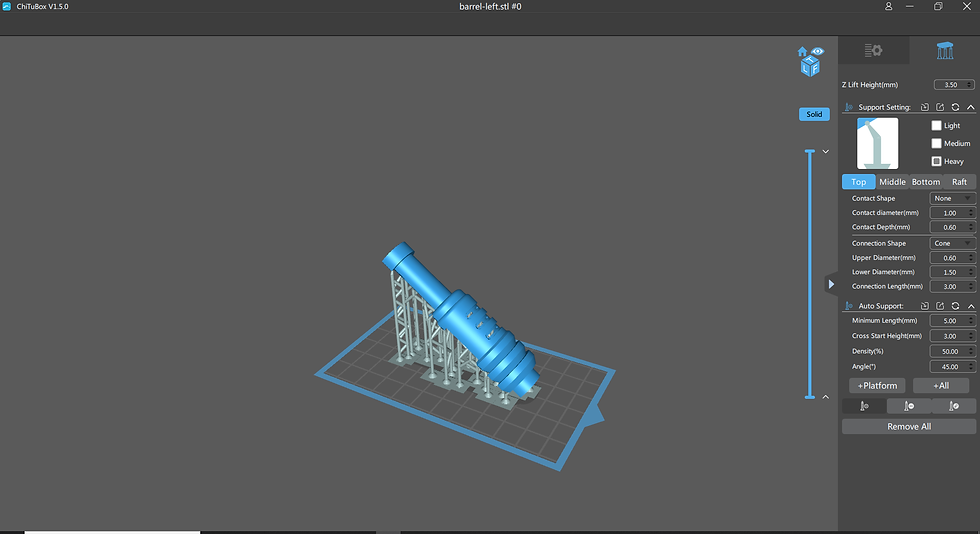This screenshot has width=980, height=534.
Task: Click the down chevron above the layer slider
Action: click(826, 151)
